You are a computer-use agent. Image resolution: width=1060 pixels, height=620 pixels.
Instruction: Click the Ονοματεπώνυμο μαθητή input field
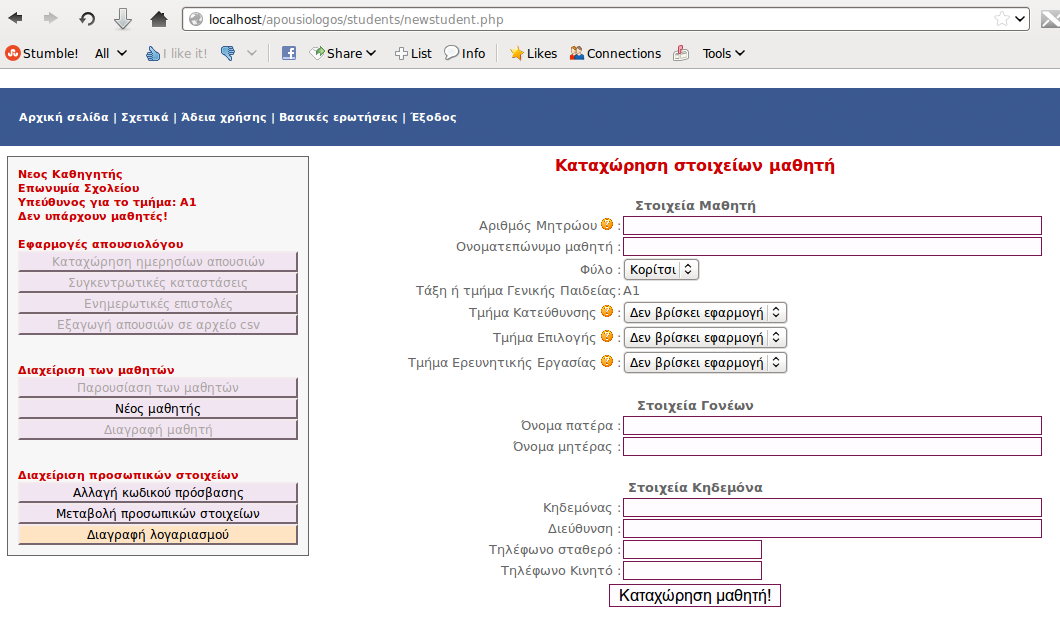click(833, 245)
